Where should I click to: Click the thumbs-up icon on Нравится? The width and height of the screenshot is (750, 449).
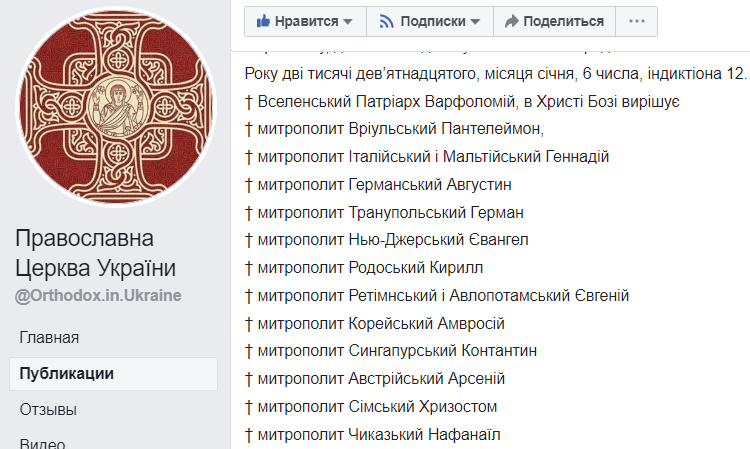coord(265,21)
